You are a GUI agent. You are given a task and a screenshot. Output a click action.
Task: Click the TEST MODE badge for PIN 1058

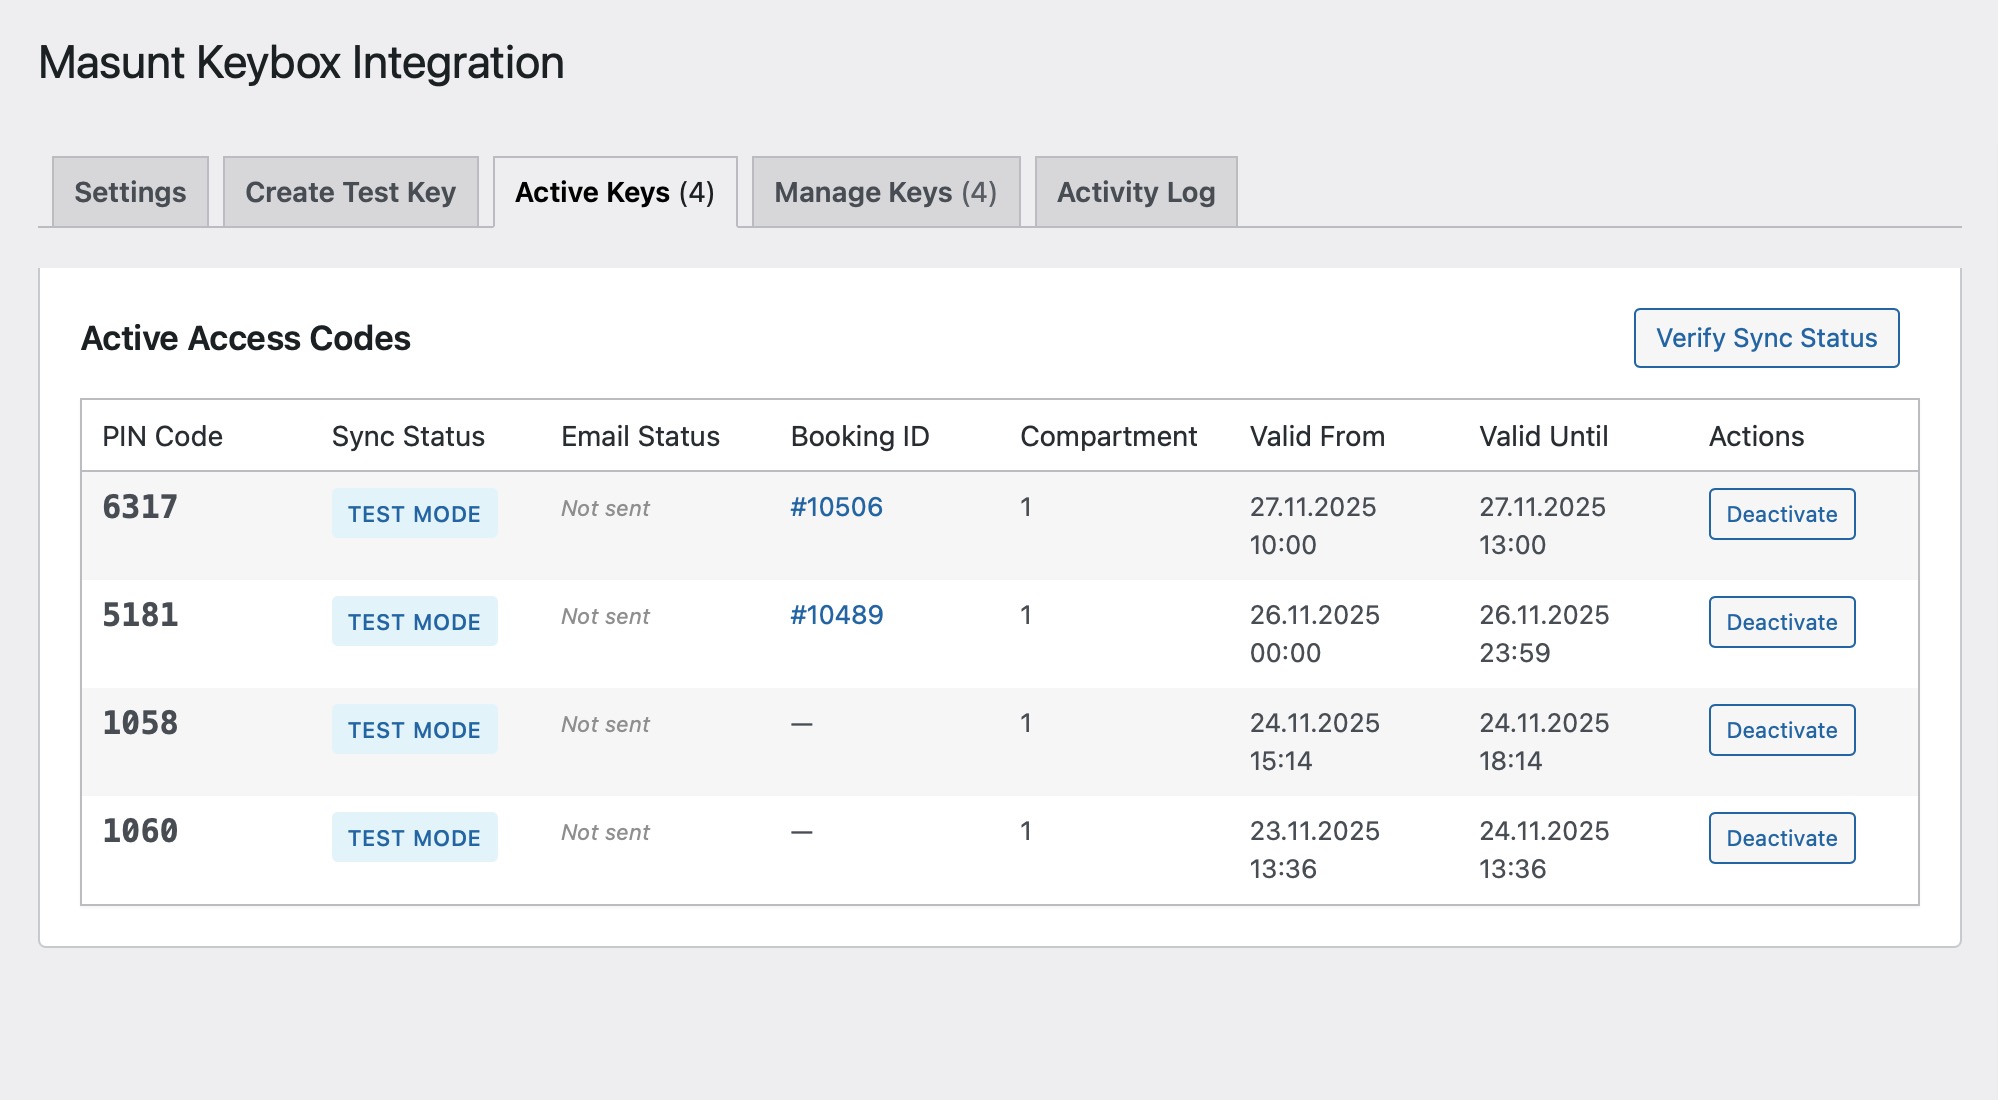coord(414,729)
